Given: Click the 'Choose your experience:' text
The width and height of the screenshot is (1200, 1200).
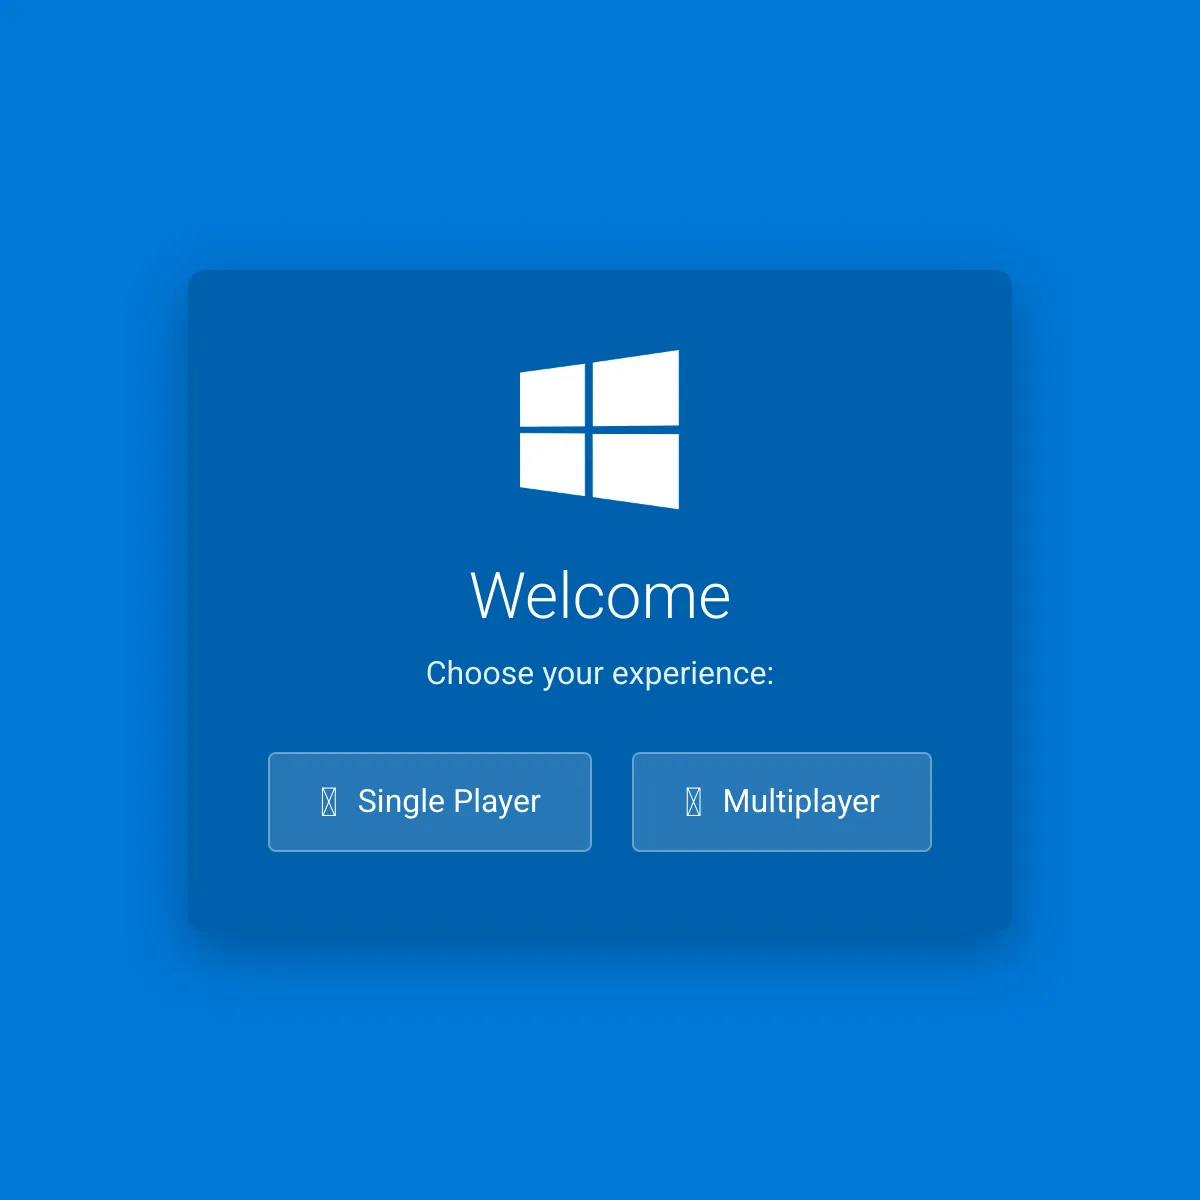Looking at the screenshot, I should [x=600, y=674].
